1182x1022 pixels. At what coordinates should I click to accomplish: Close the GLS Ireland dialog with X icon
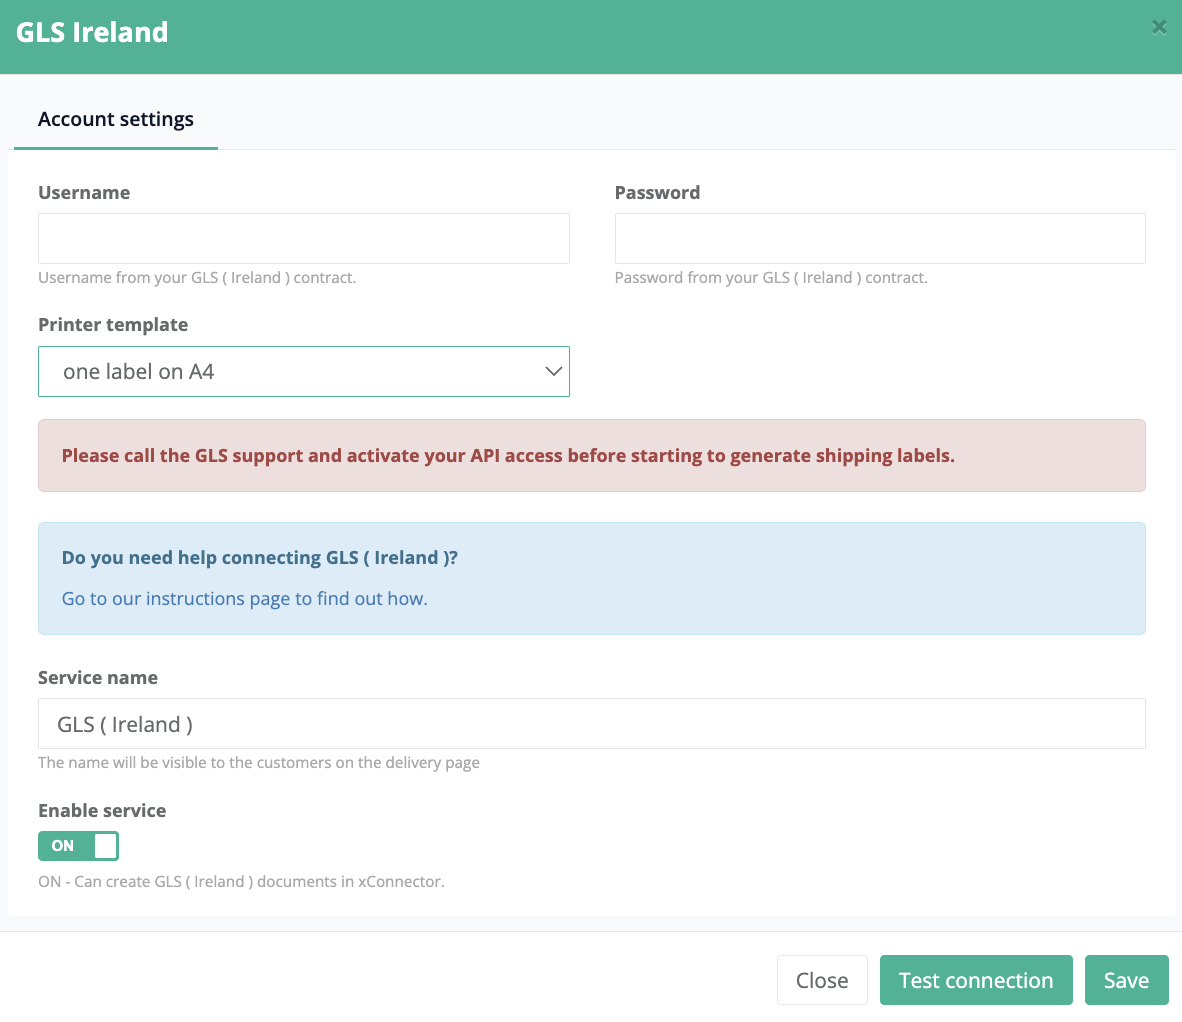pos(1159,27)
